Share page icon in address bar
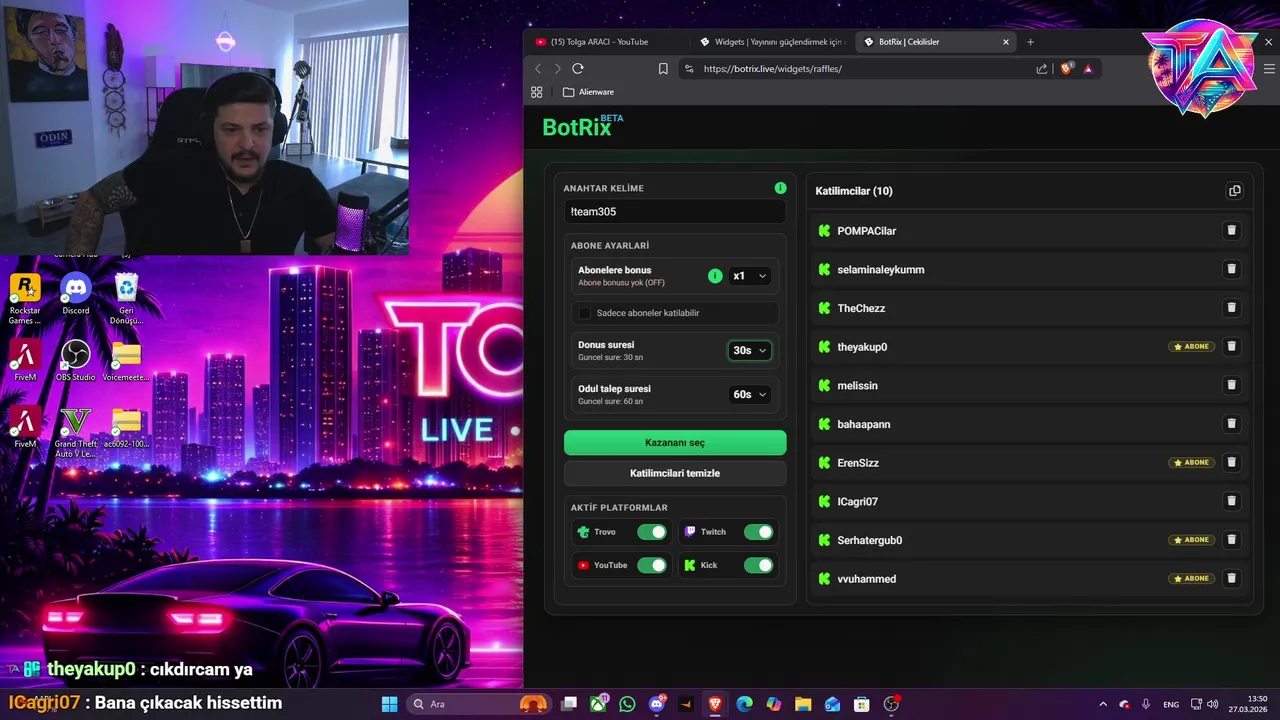The width and height of the screenshot is (1280, 720). point(1042,69)
